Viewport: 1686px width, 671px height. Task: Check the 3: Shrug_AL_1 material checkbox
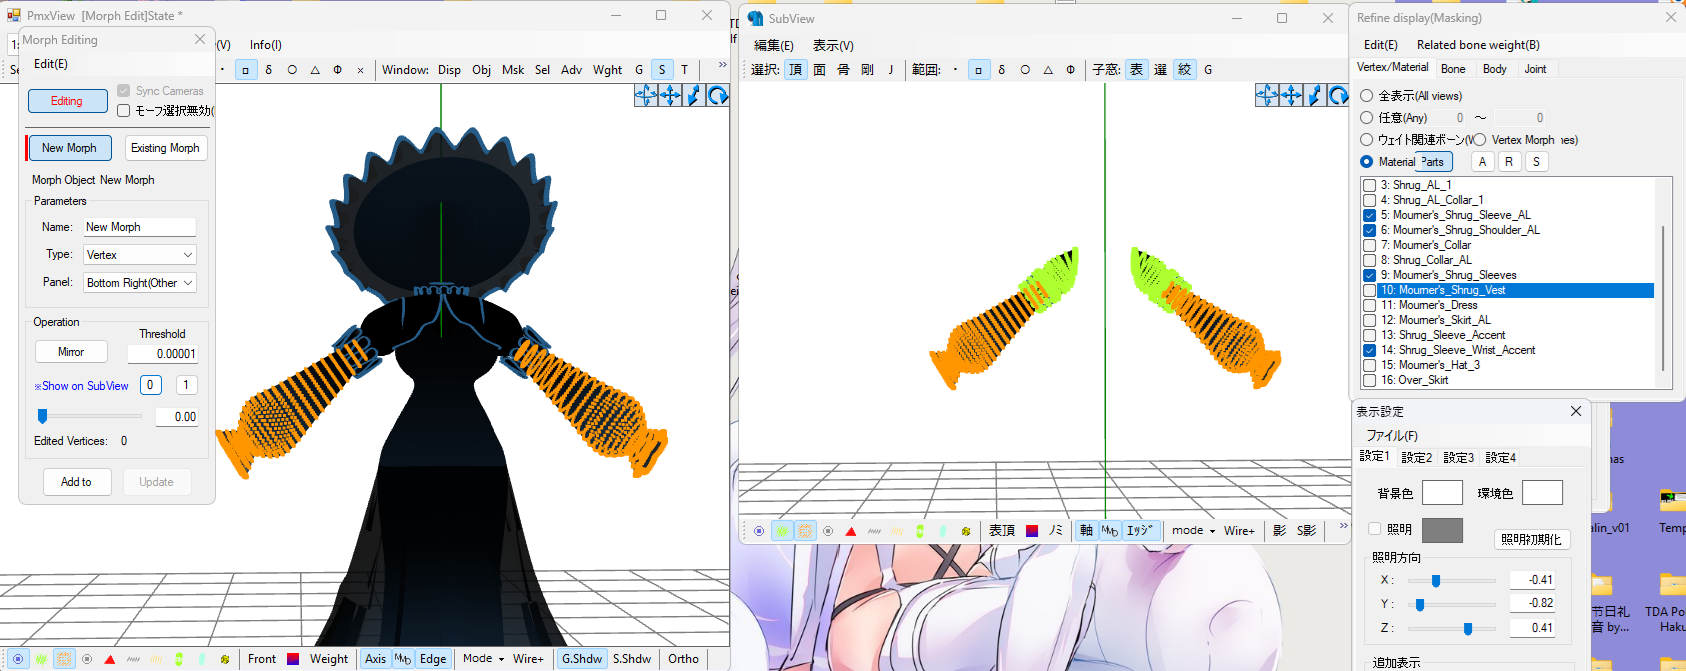point(1369,185)
